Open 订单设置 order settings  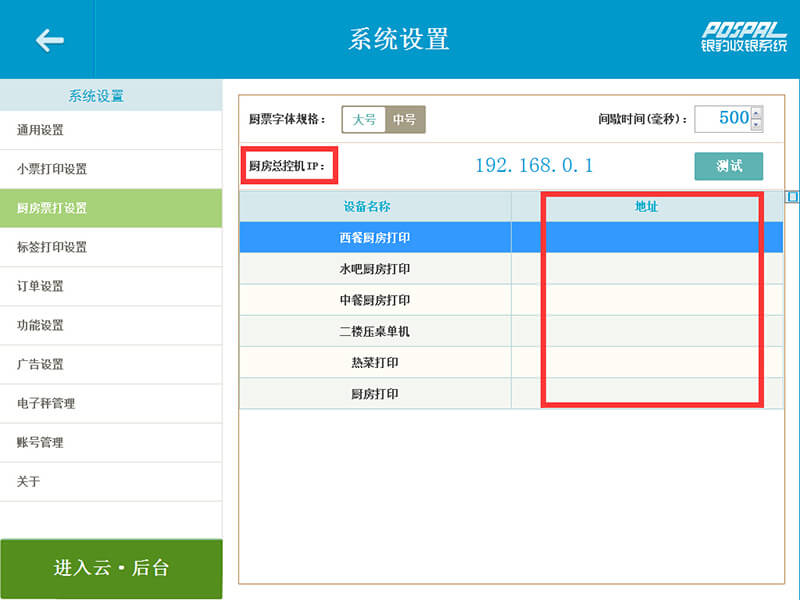41,286
